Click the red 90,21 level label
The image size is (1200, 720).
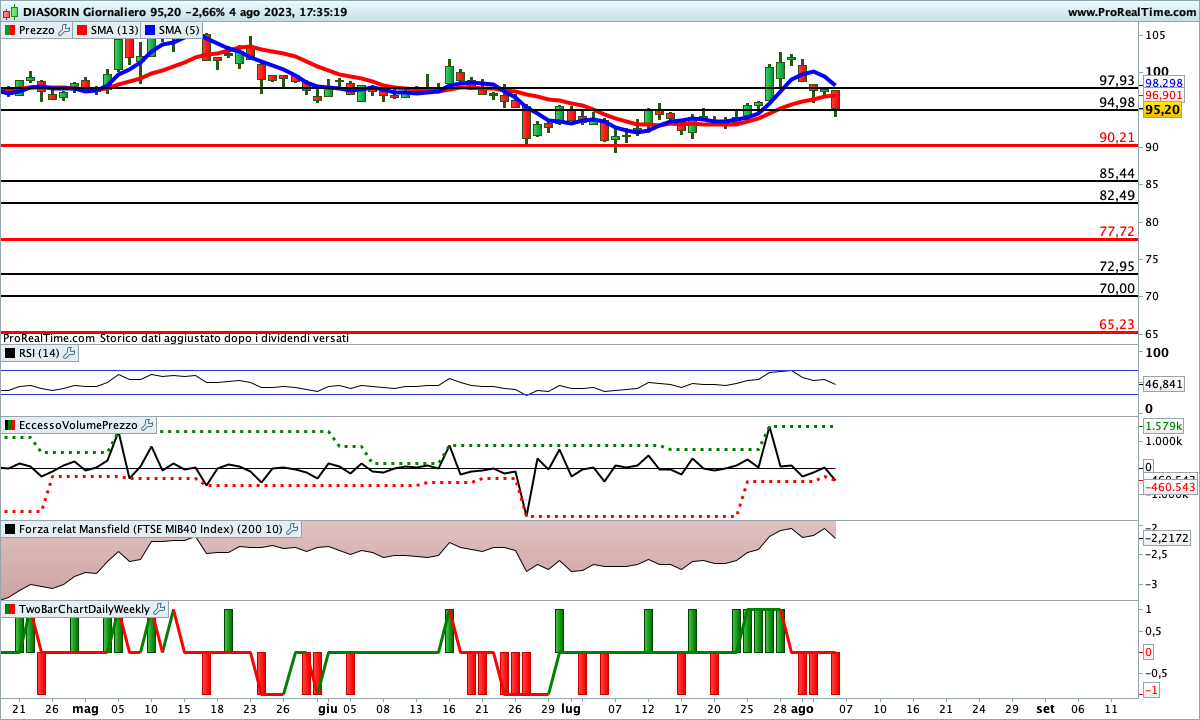1117,137
